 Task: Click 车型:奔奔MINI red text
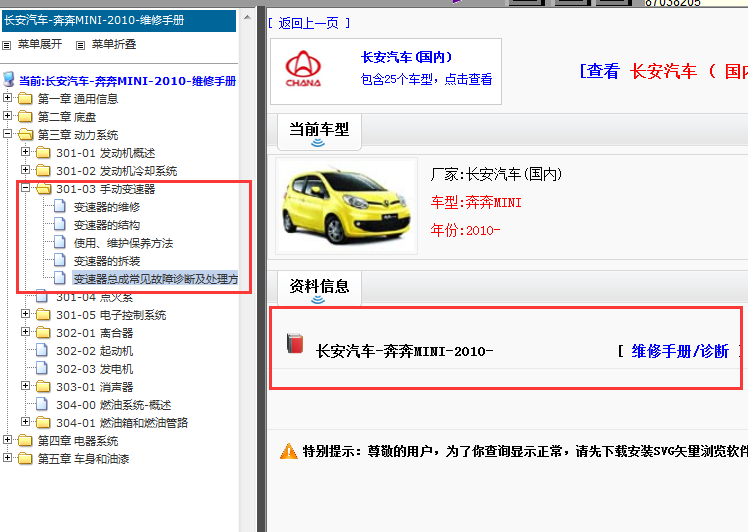[476, 202]
